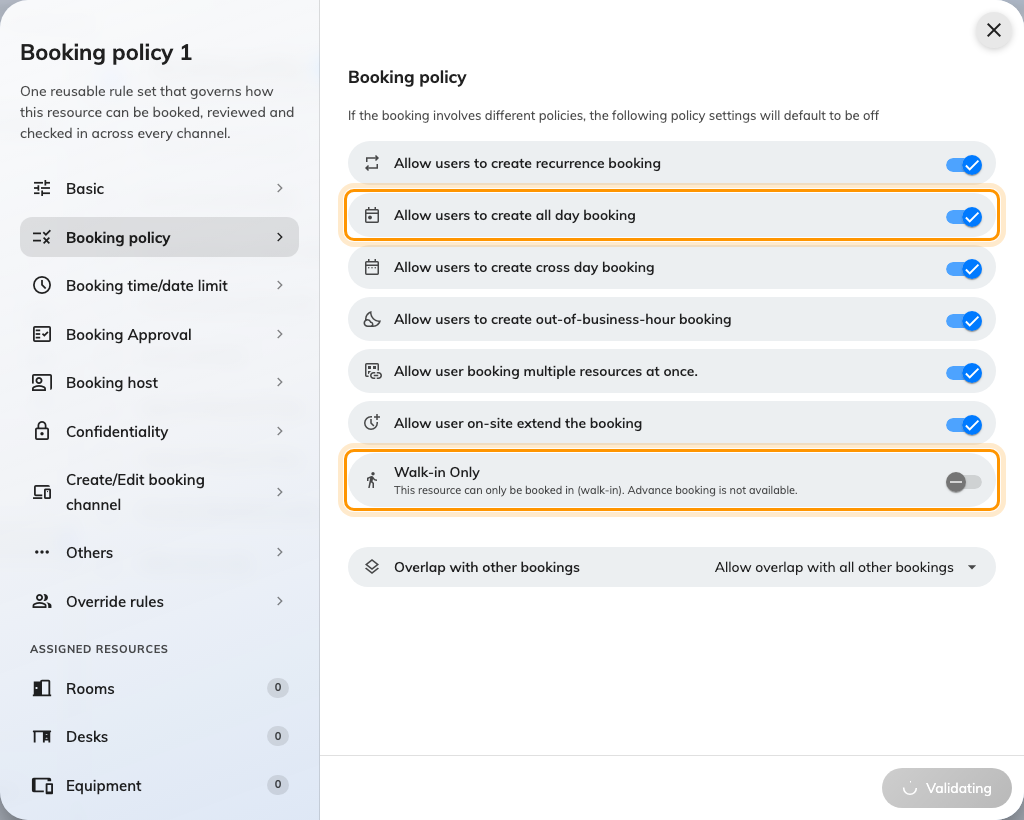The width and height of the screenshot is (1024, 820).
Task: Expand Booking Approval chevron
Action: pyautogui.click(x=280, y=334)
